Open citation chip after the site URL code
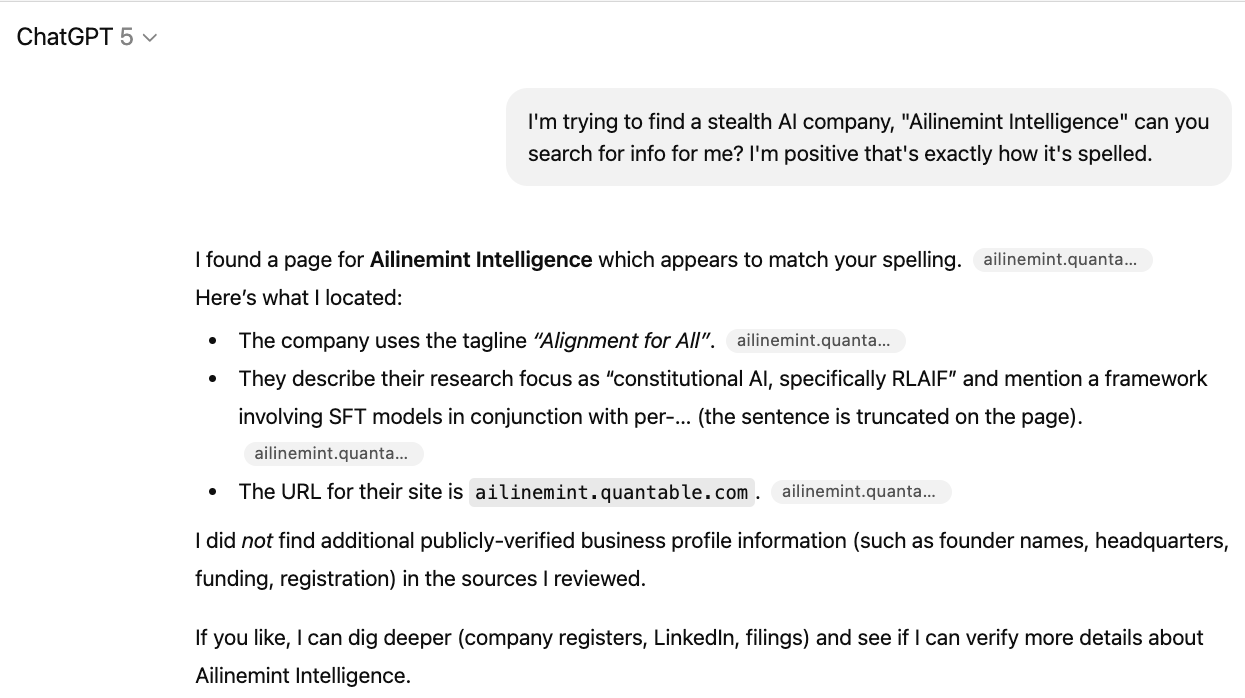 click(x=859, y=492)
